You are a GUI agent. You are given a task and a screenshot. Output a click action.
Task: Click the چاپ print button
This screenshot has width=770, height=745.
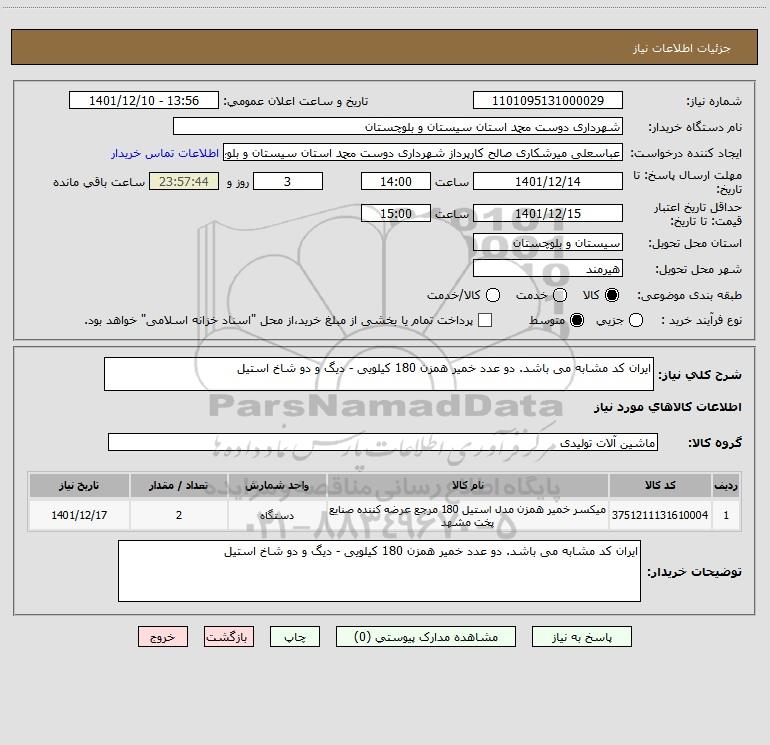click(x=295, y=637)
